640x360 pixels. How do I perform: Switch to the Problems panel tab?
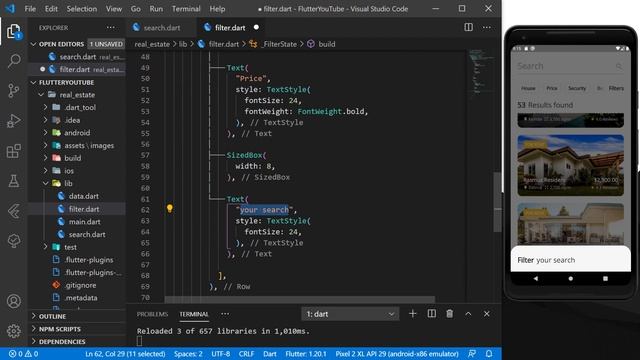coord(152,314)
